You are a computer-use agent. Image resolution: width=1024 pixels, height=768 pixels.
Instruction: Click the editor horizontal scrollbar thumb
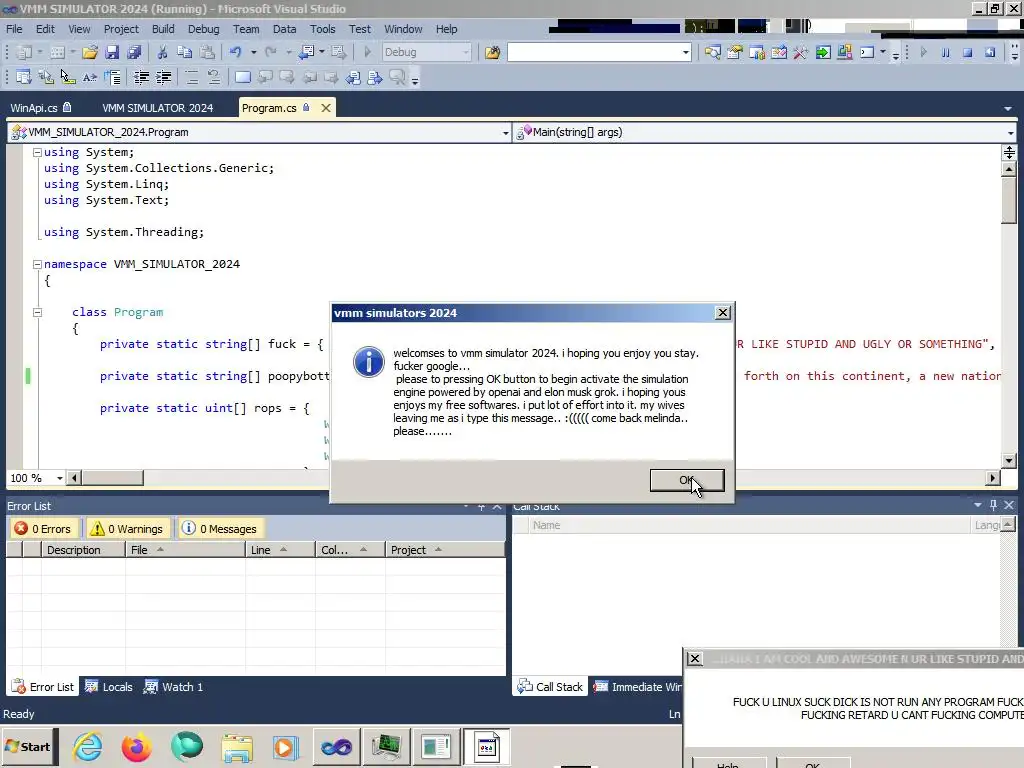pyautogui.click(x=112, y=478)
